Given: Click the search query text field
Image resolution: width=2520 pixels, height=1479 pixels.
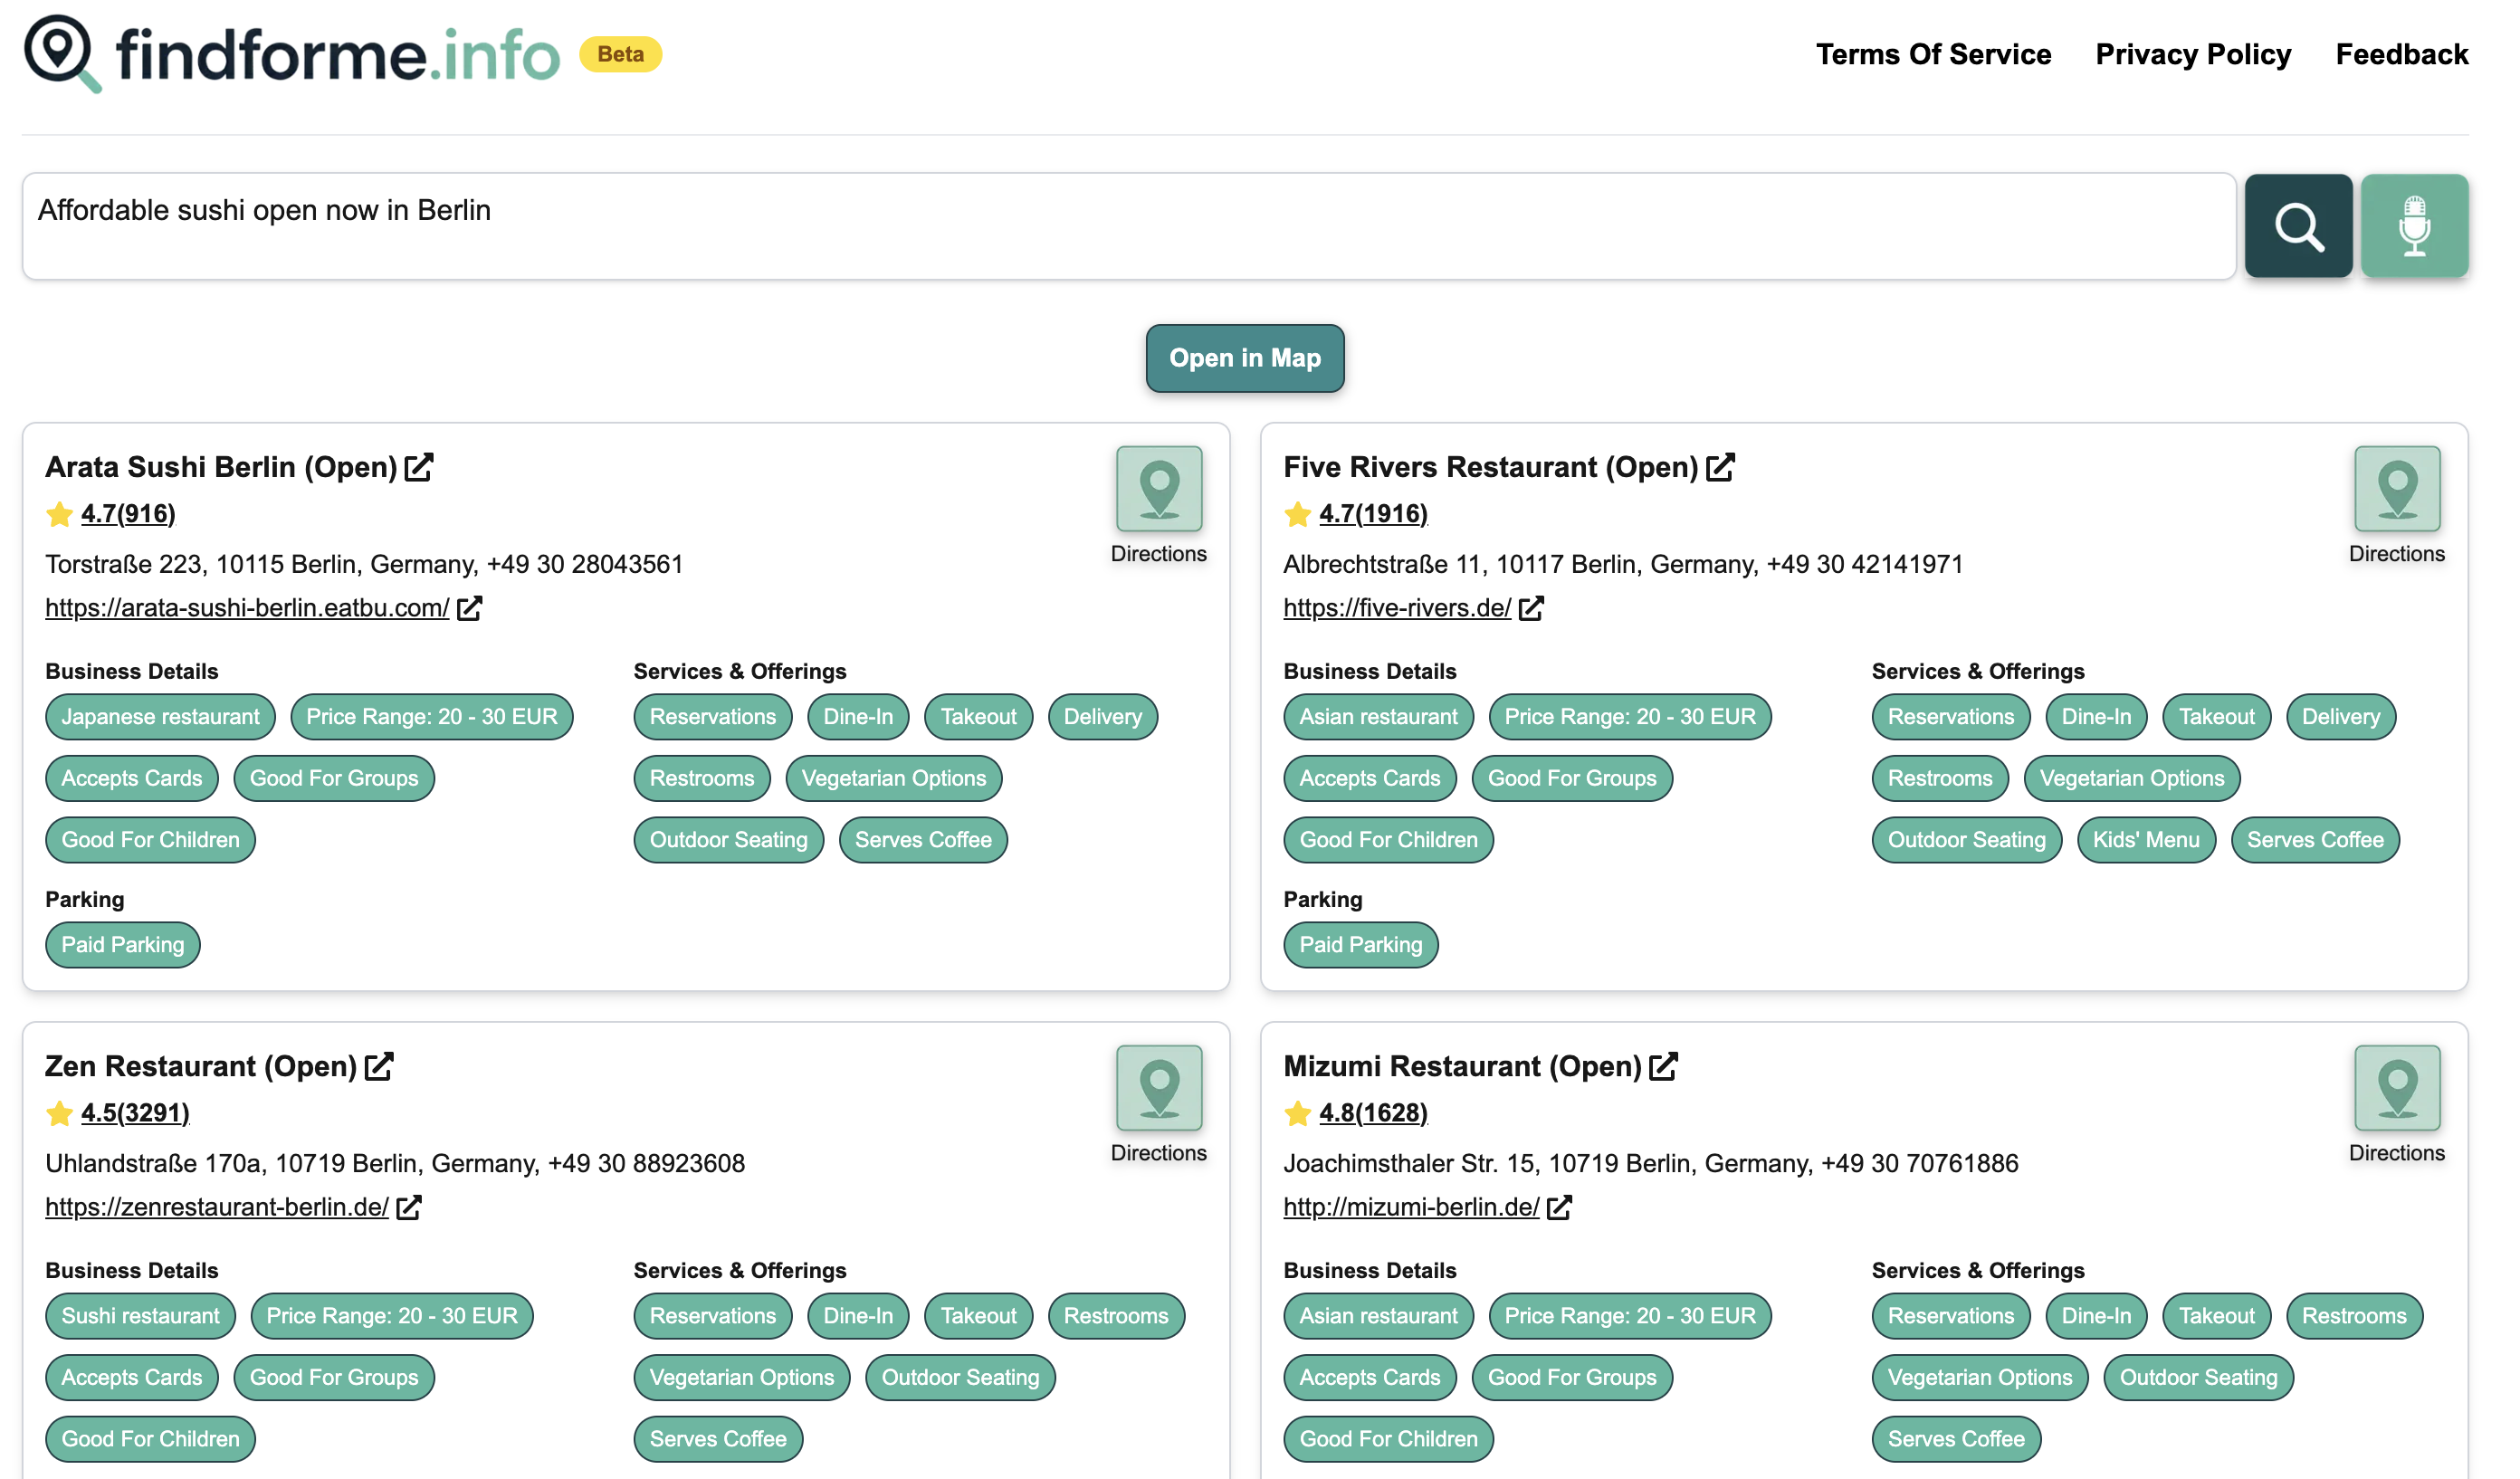Looking at the screenshot, I should (x=1128, y=226).
